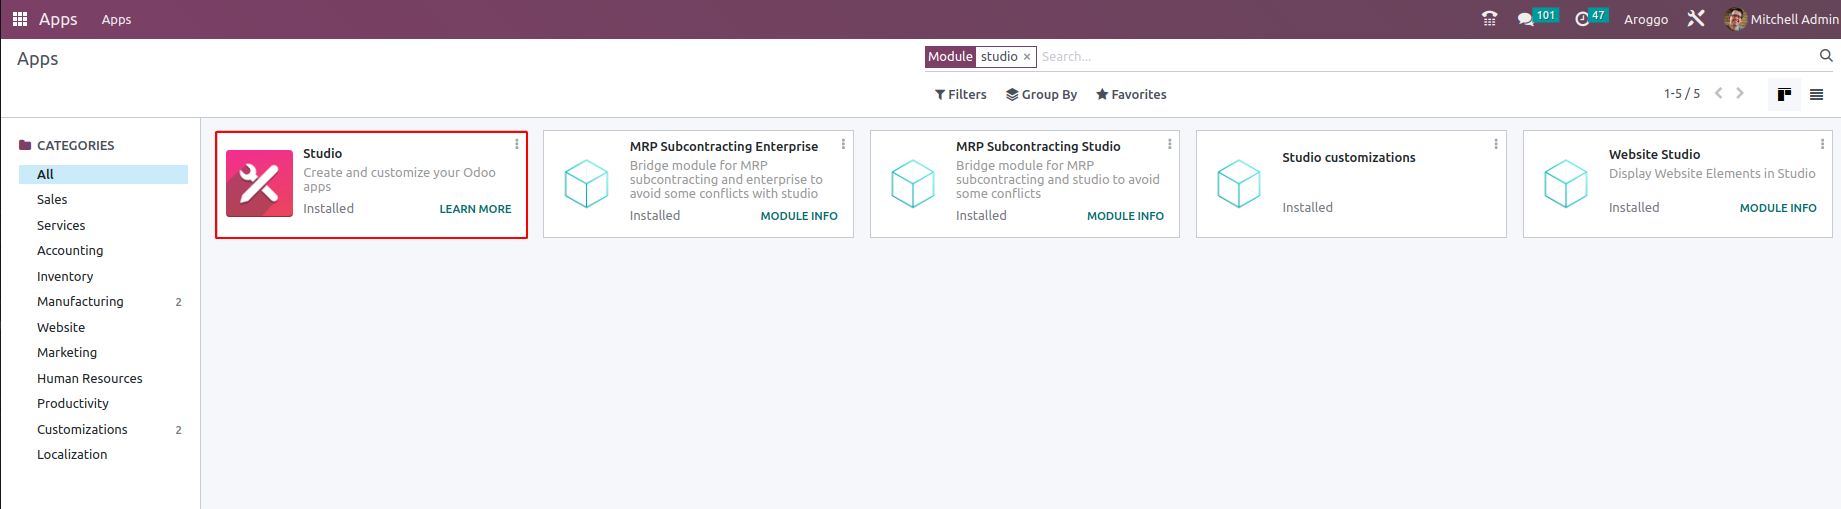
Task: Open the VoIP phone icon in top bar
Action: [1489, 19]
